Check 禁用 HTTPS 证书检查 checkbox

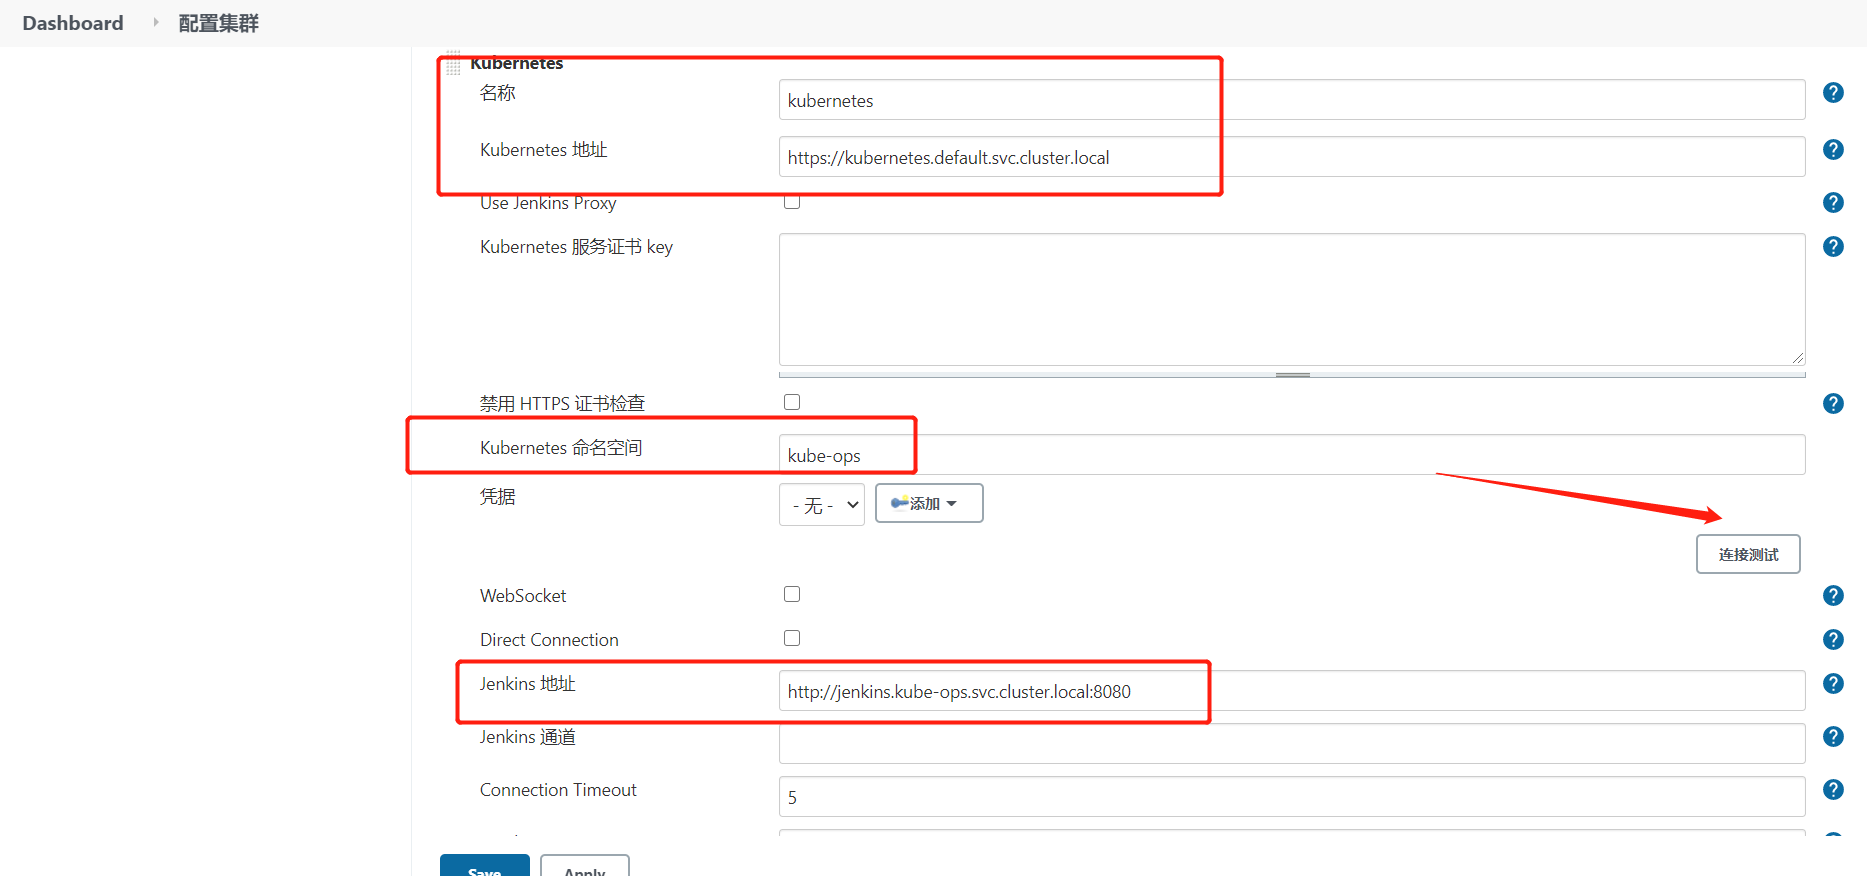coord(792,402)
